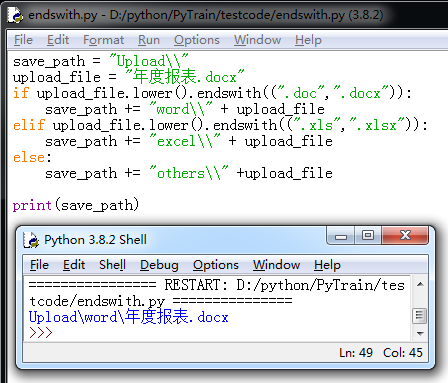Click the Python icon in editor title bar
The image size is (448, 383).
point(15,15)
